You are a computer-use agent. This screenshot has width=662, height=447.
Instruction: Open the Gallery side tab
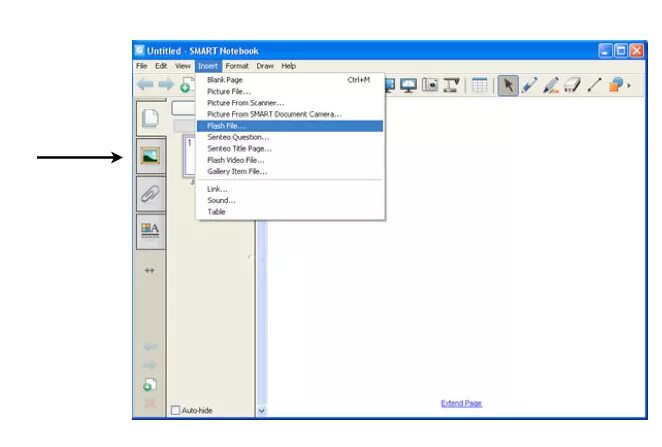coord(151,156)
